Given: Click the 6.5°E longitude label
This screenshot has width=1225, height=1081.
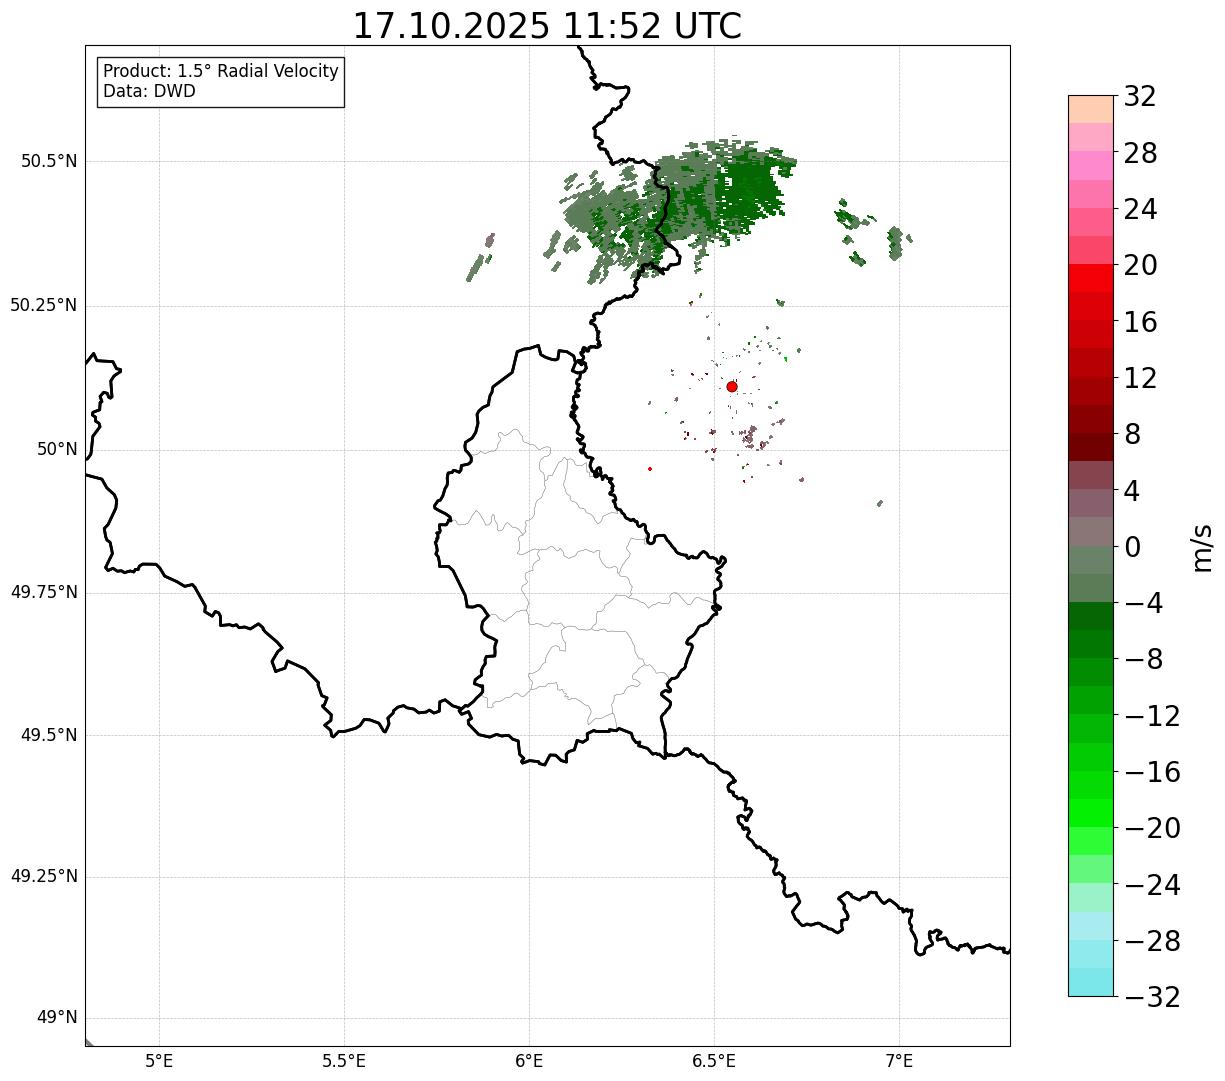Looking at the screenshot, I should point(714,1061).
